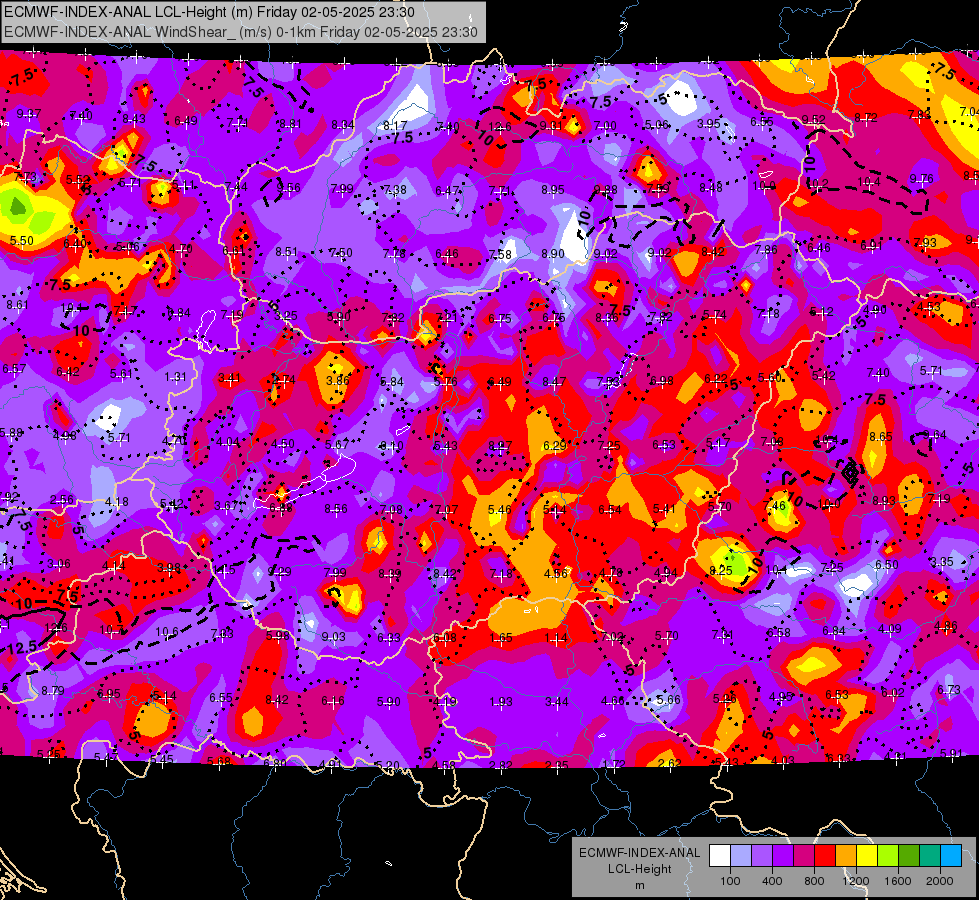Click the legend tick label '1600'
979x900 pixels.
click(x=898, y=881)
